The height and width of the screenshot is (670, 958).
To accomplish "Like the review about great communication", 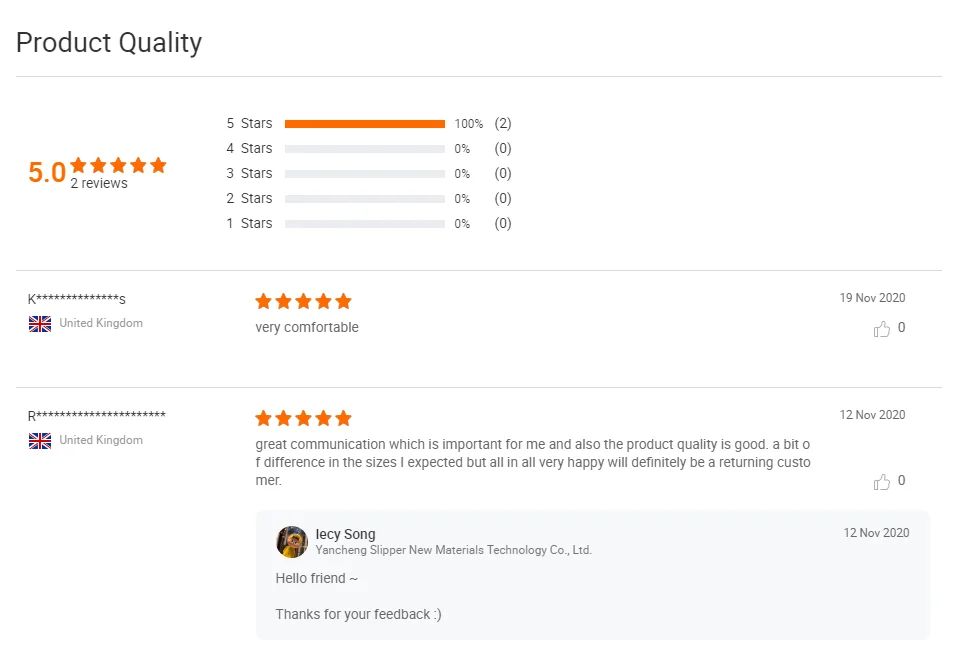I will (x=882, y=482).
